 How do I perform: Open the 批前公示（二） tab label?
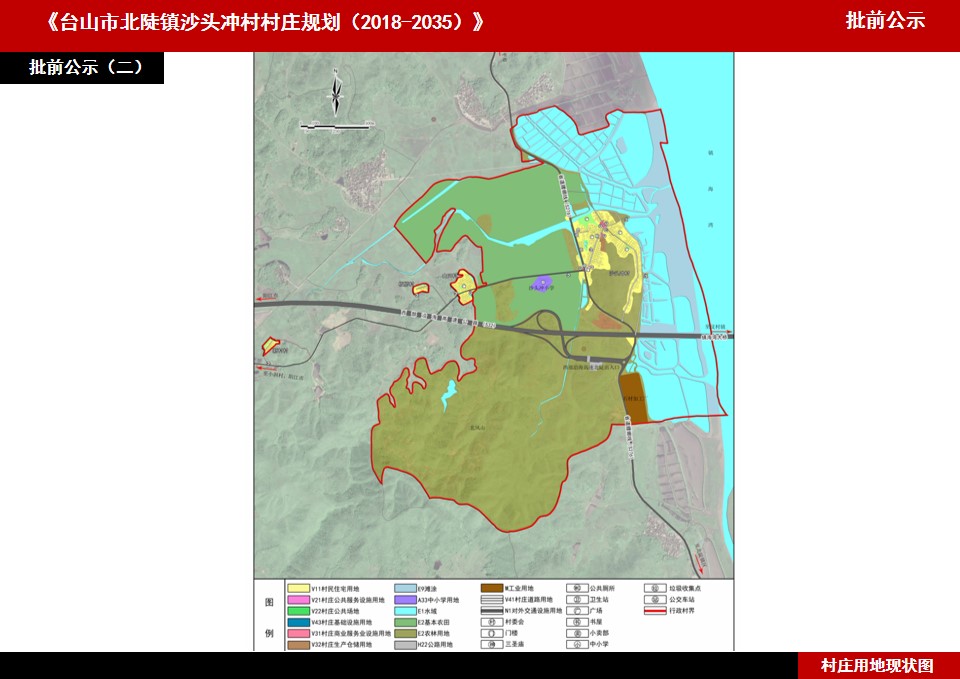[82, 68]
